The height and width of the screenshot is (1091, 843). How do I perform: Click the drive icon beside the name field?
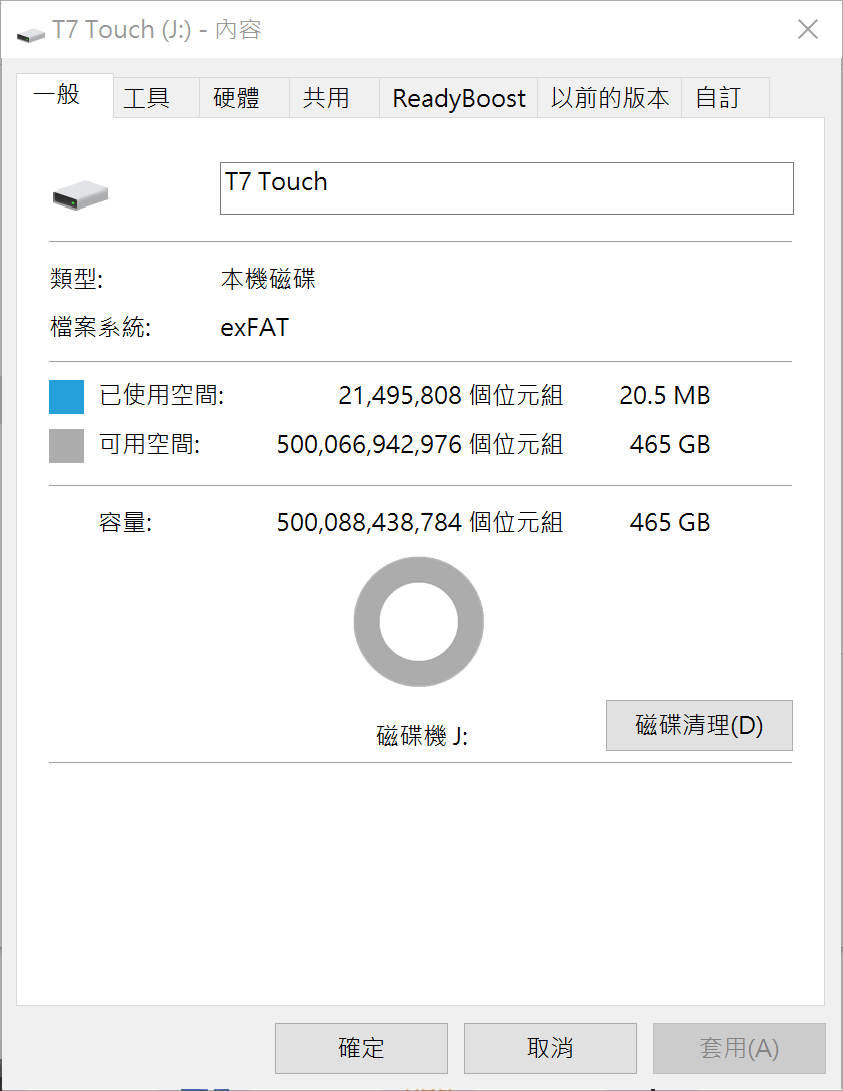80,194
